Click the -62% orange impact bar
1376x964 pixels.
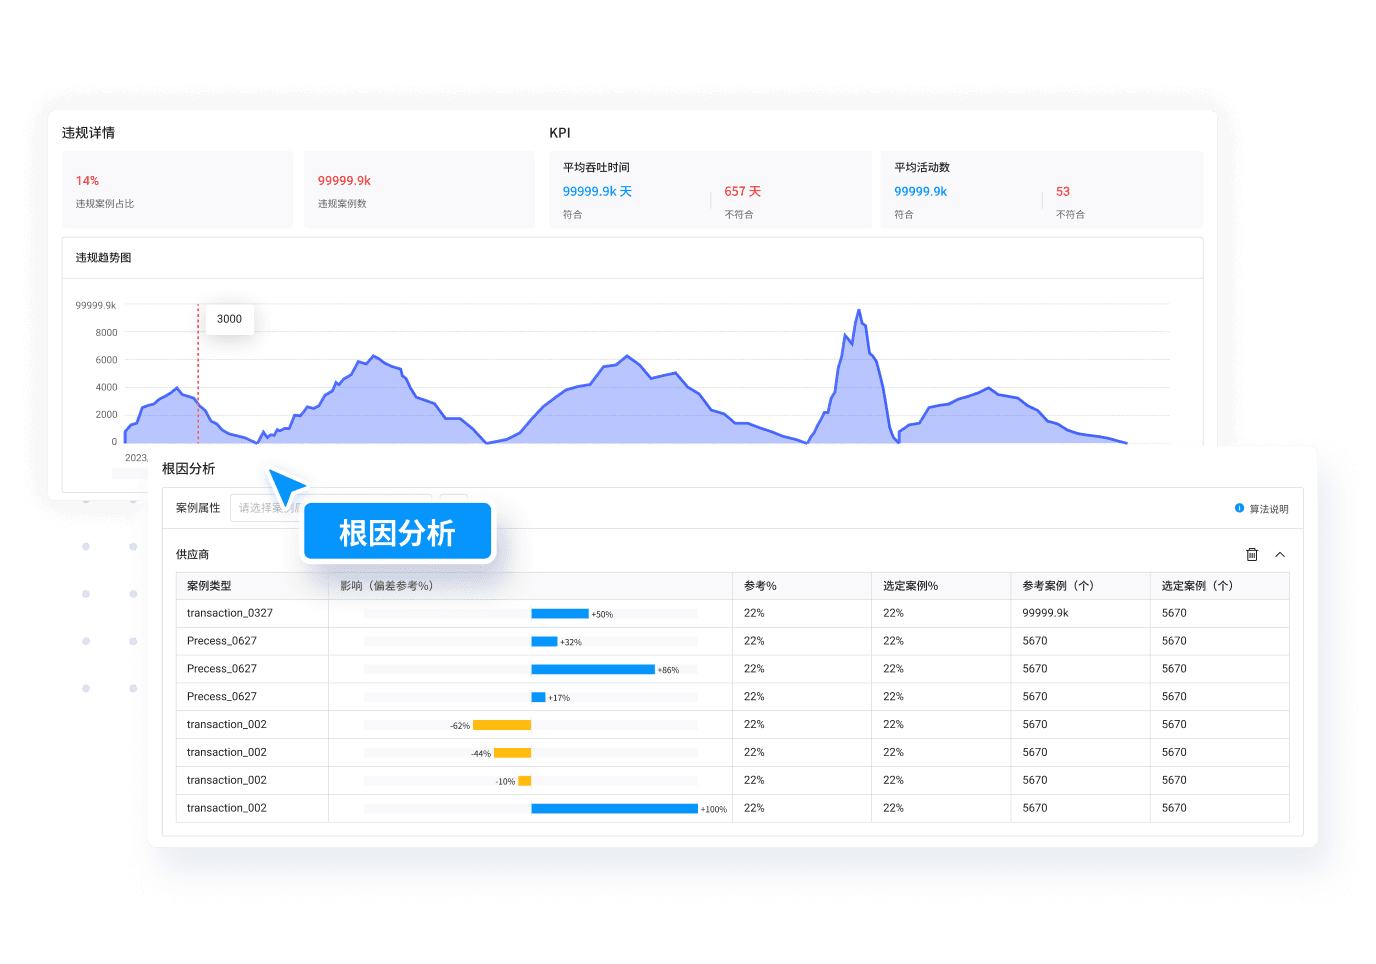click(x=502, y=725)
